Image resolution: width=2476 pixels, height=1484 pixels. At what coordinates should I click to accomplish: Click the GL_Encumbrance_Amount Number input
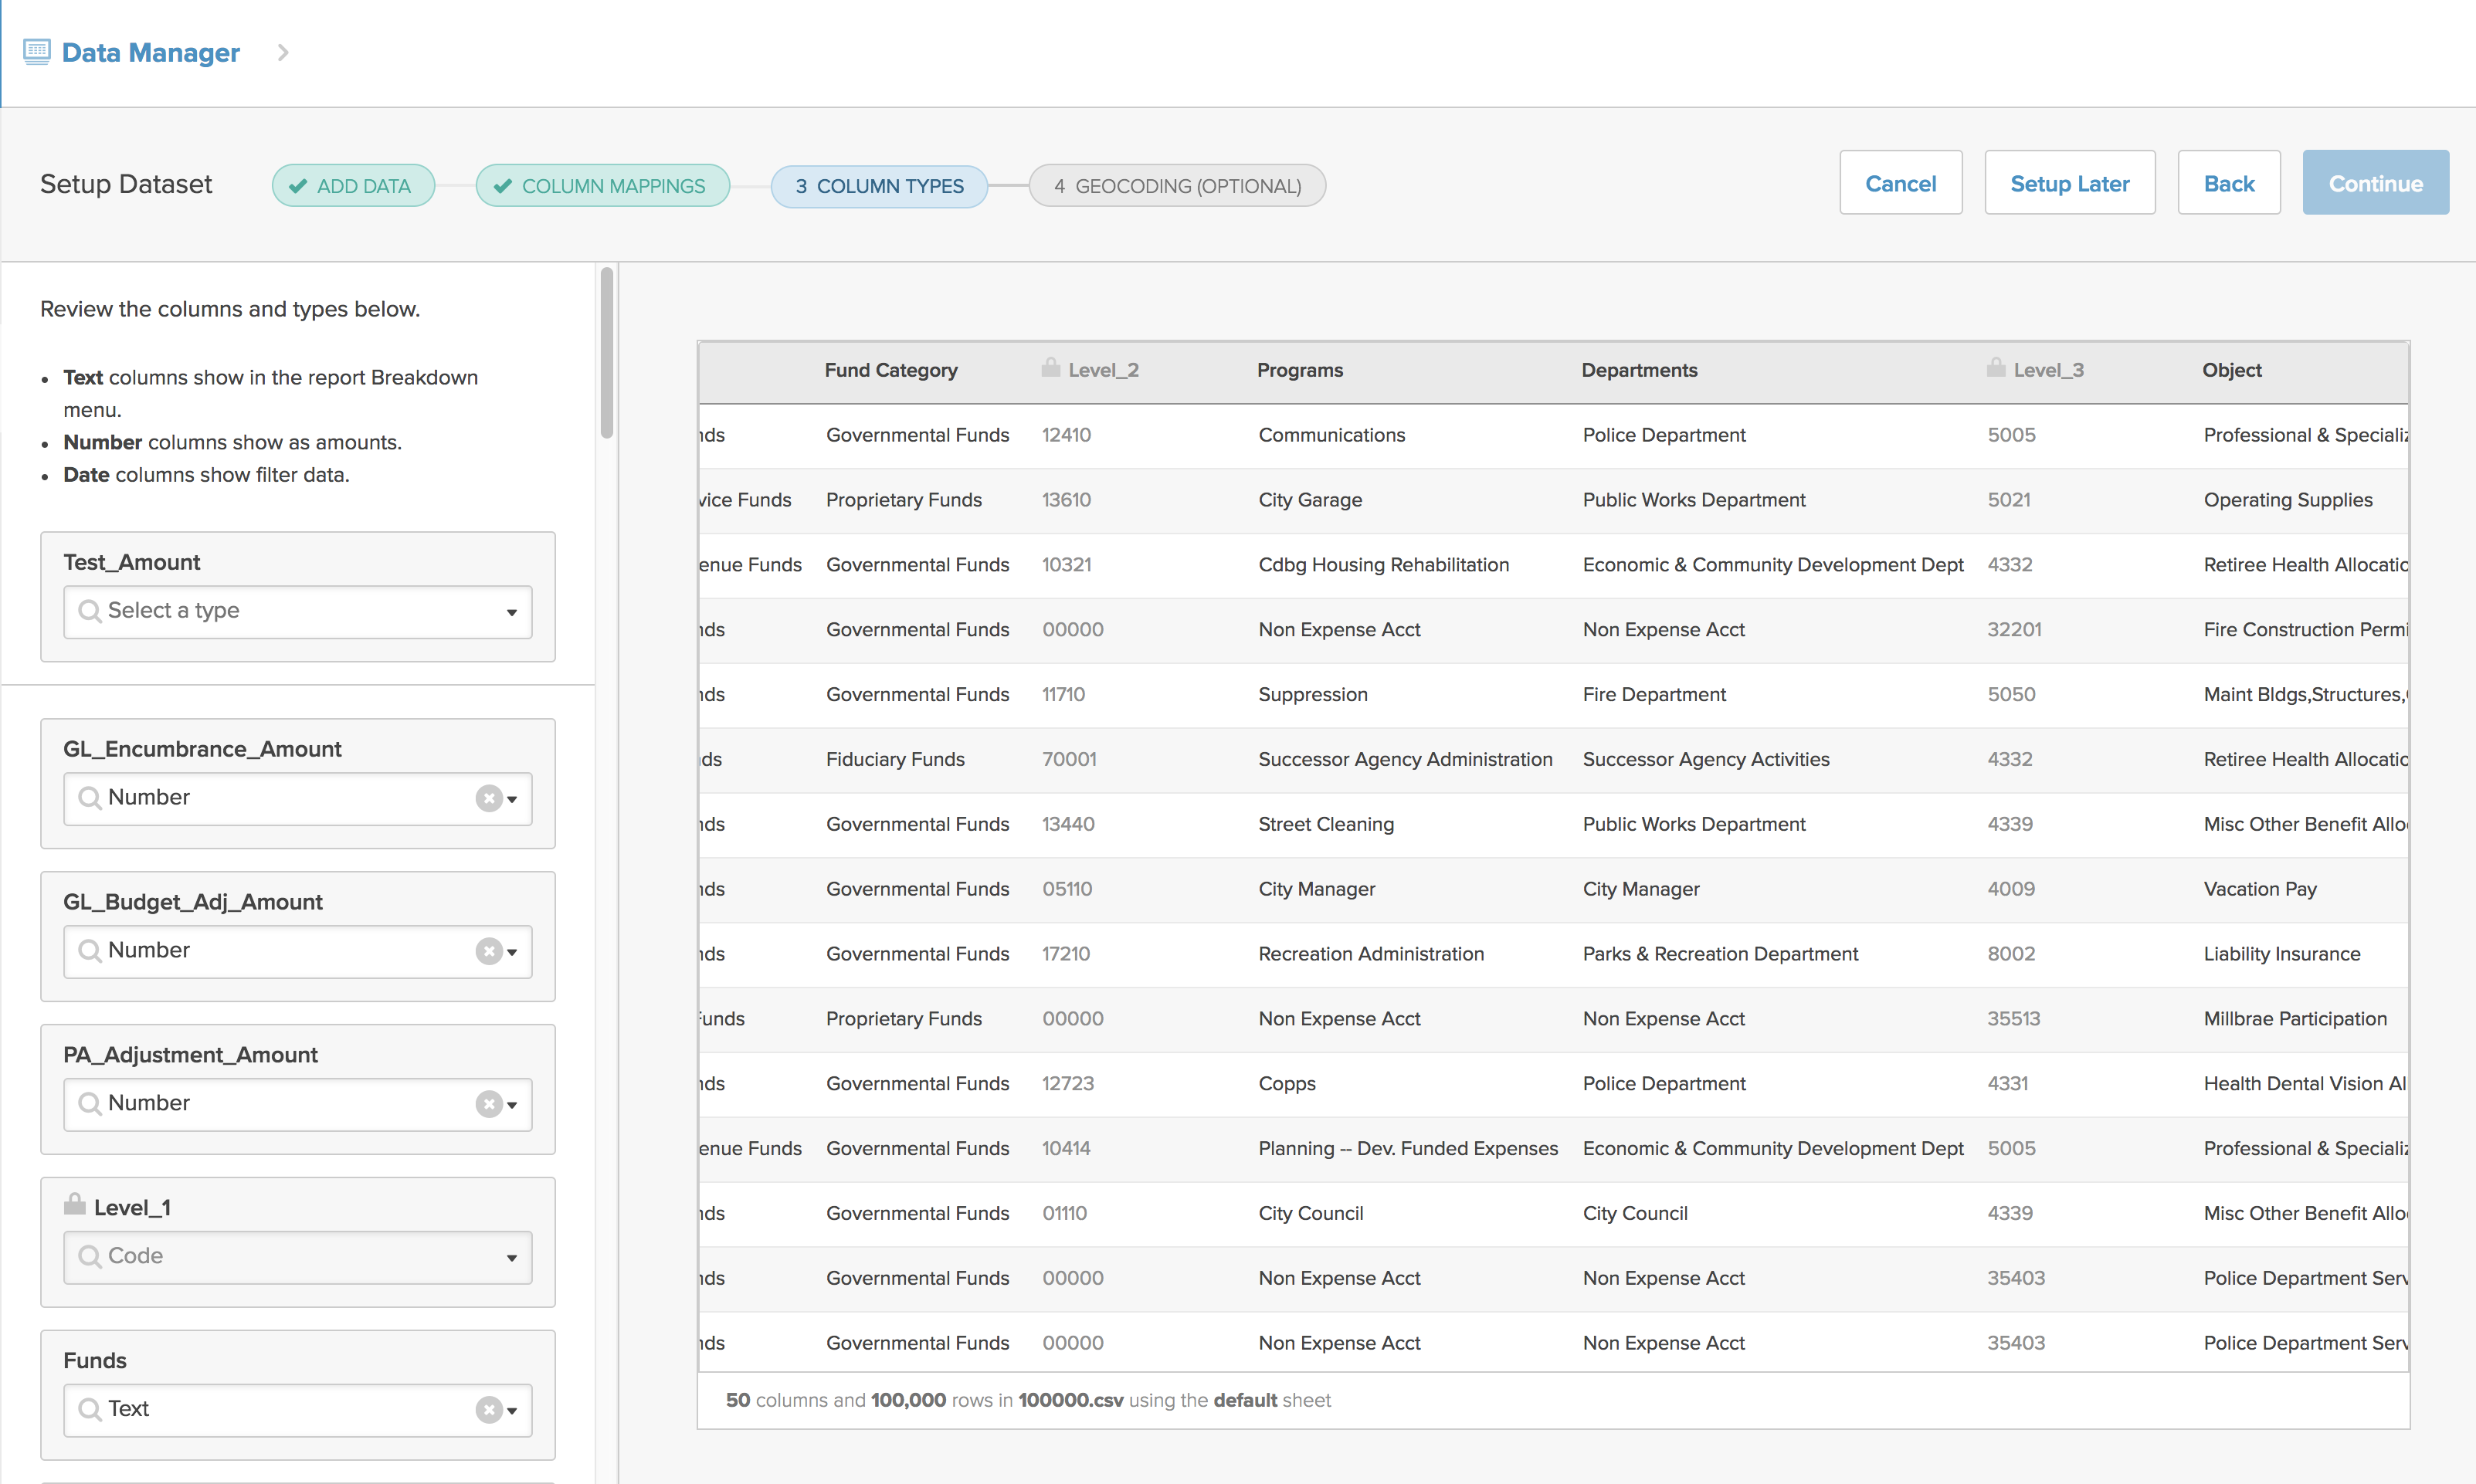(298, 799)
